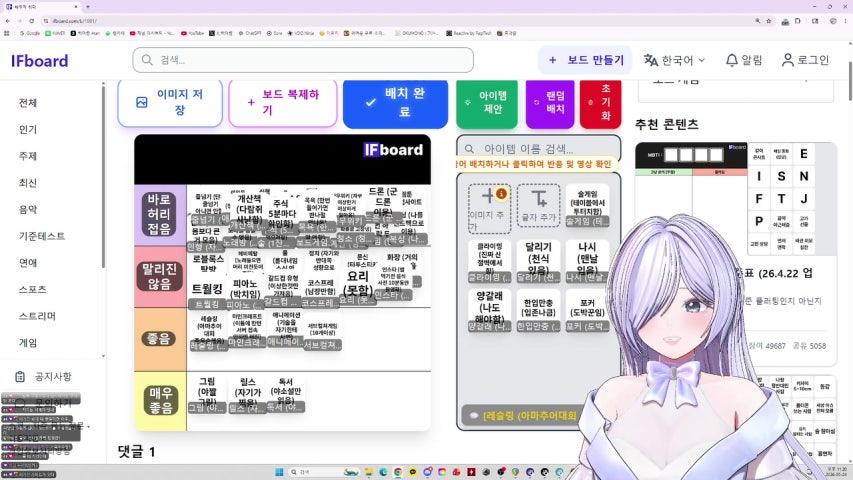
Task: Click the orange 좋음 tier label
Action: [159, 339]
